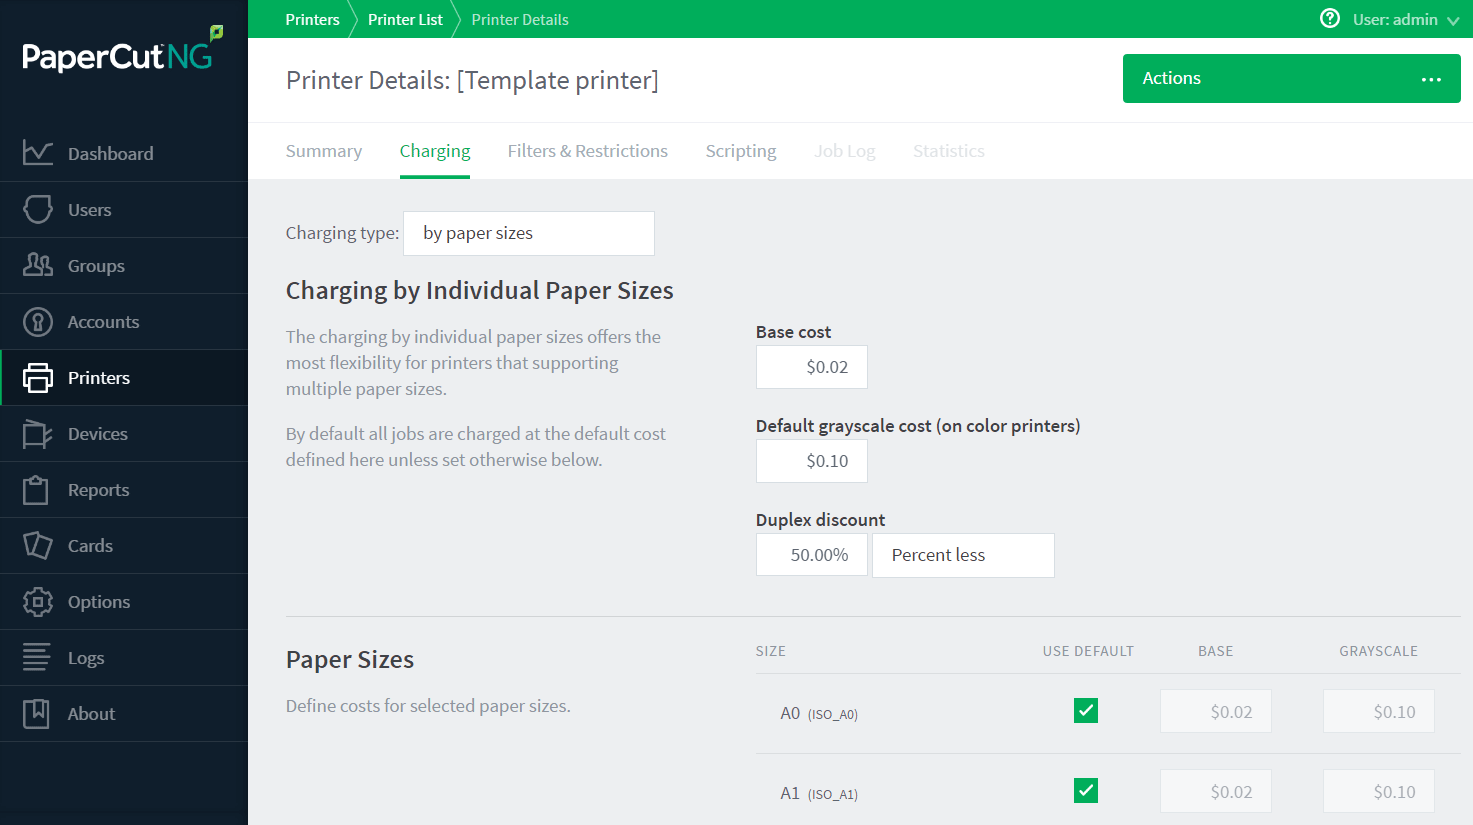
Task: Open the Scripting tab
Action: click(x=741, y=151)
